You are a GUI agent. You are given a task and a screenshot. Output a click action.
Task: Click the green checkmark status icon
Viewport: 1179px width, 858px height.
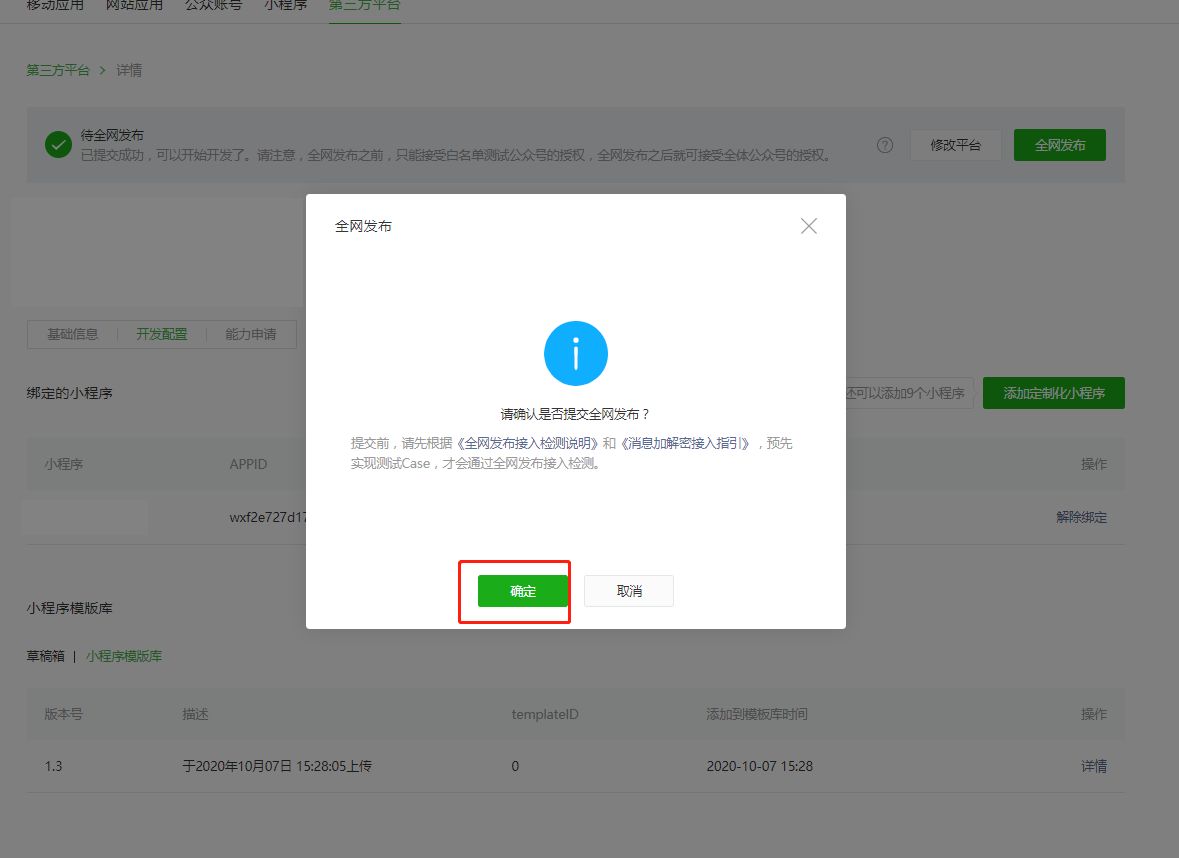pyautogui.click(x=58, y=145)
